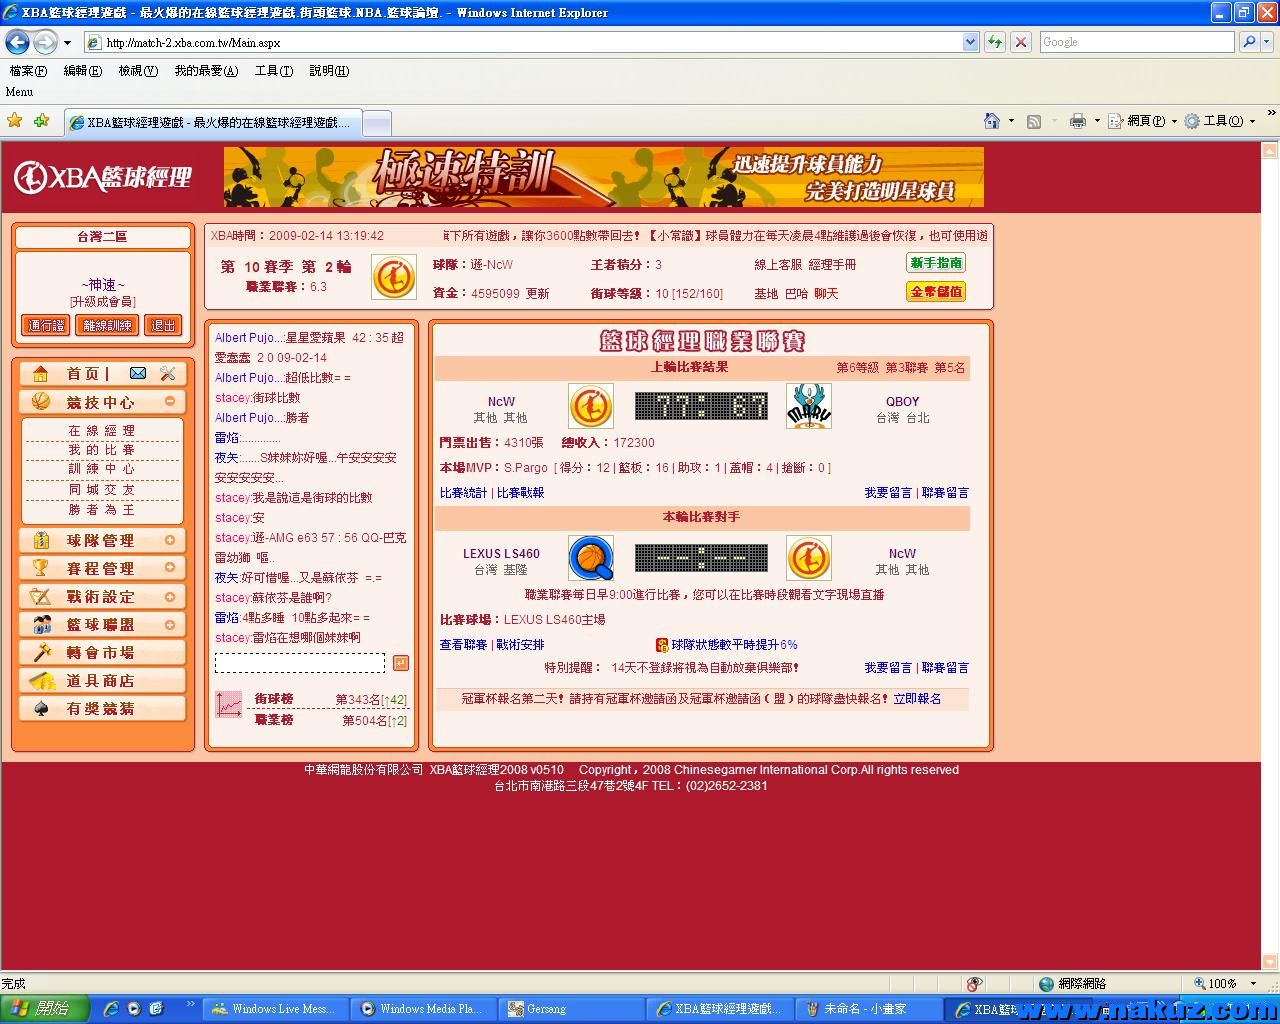Open the 比賽統計 link

(x=463, y=493)
